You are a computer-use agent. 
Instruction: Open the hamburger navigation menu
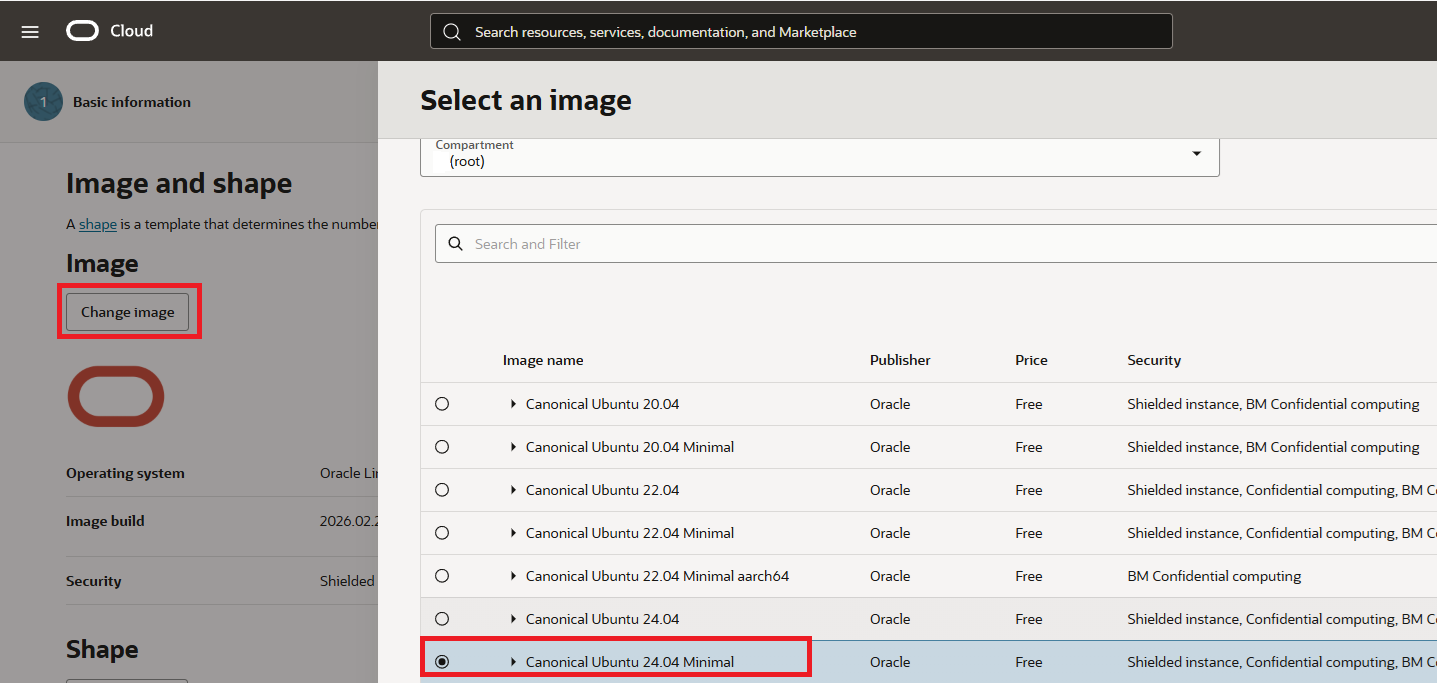point(30,32)
